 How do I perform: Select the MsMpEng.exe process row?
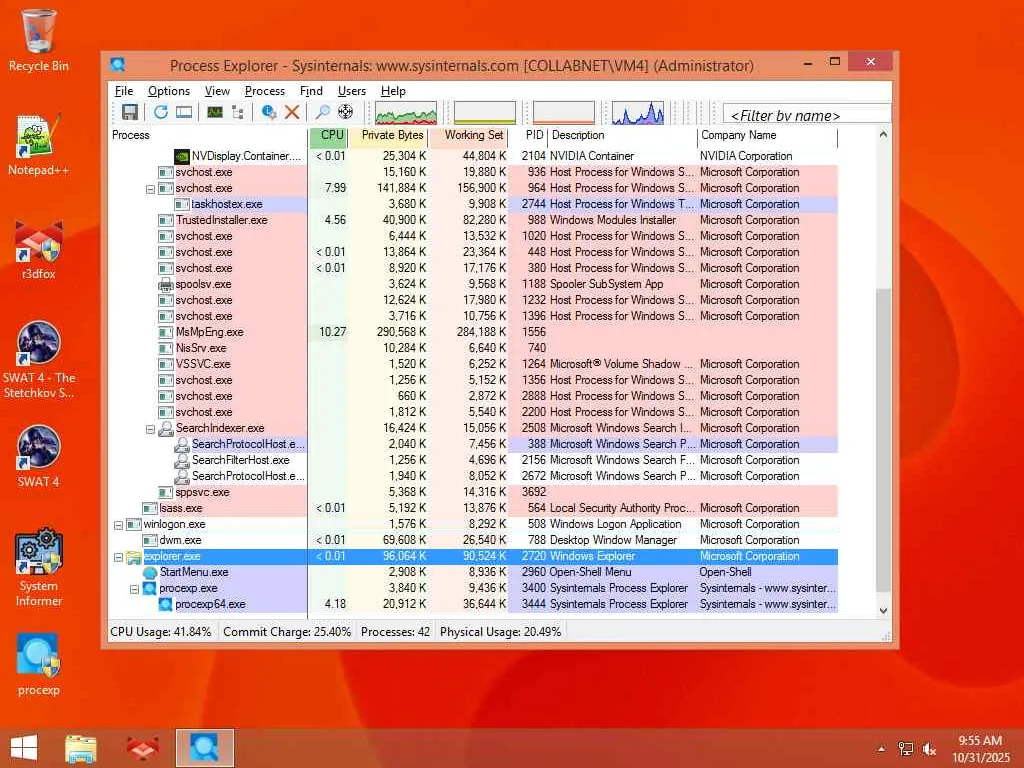[473, 332]
